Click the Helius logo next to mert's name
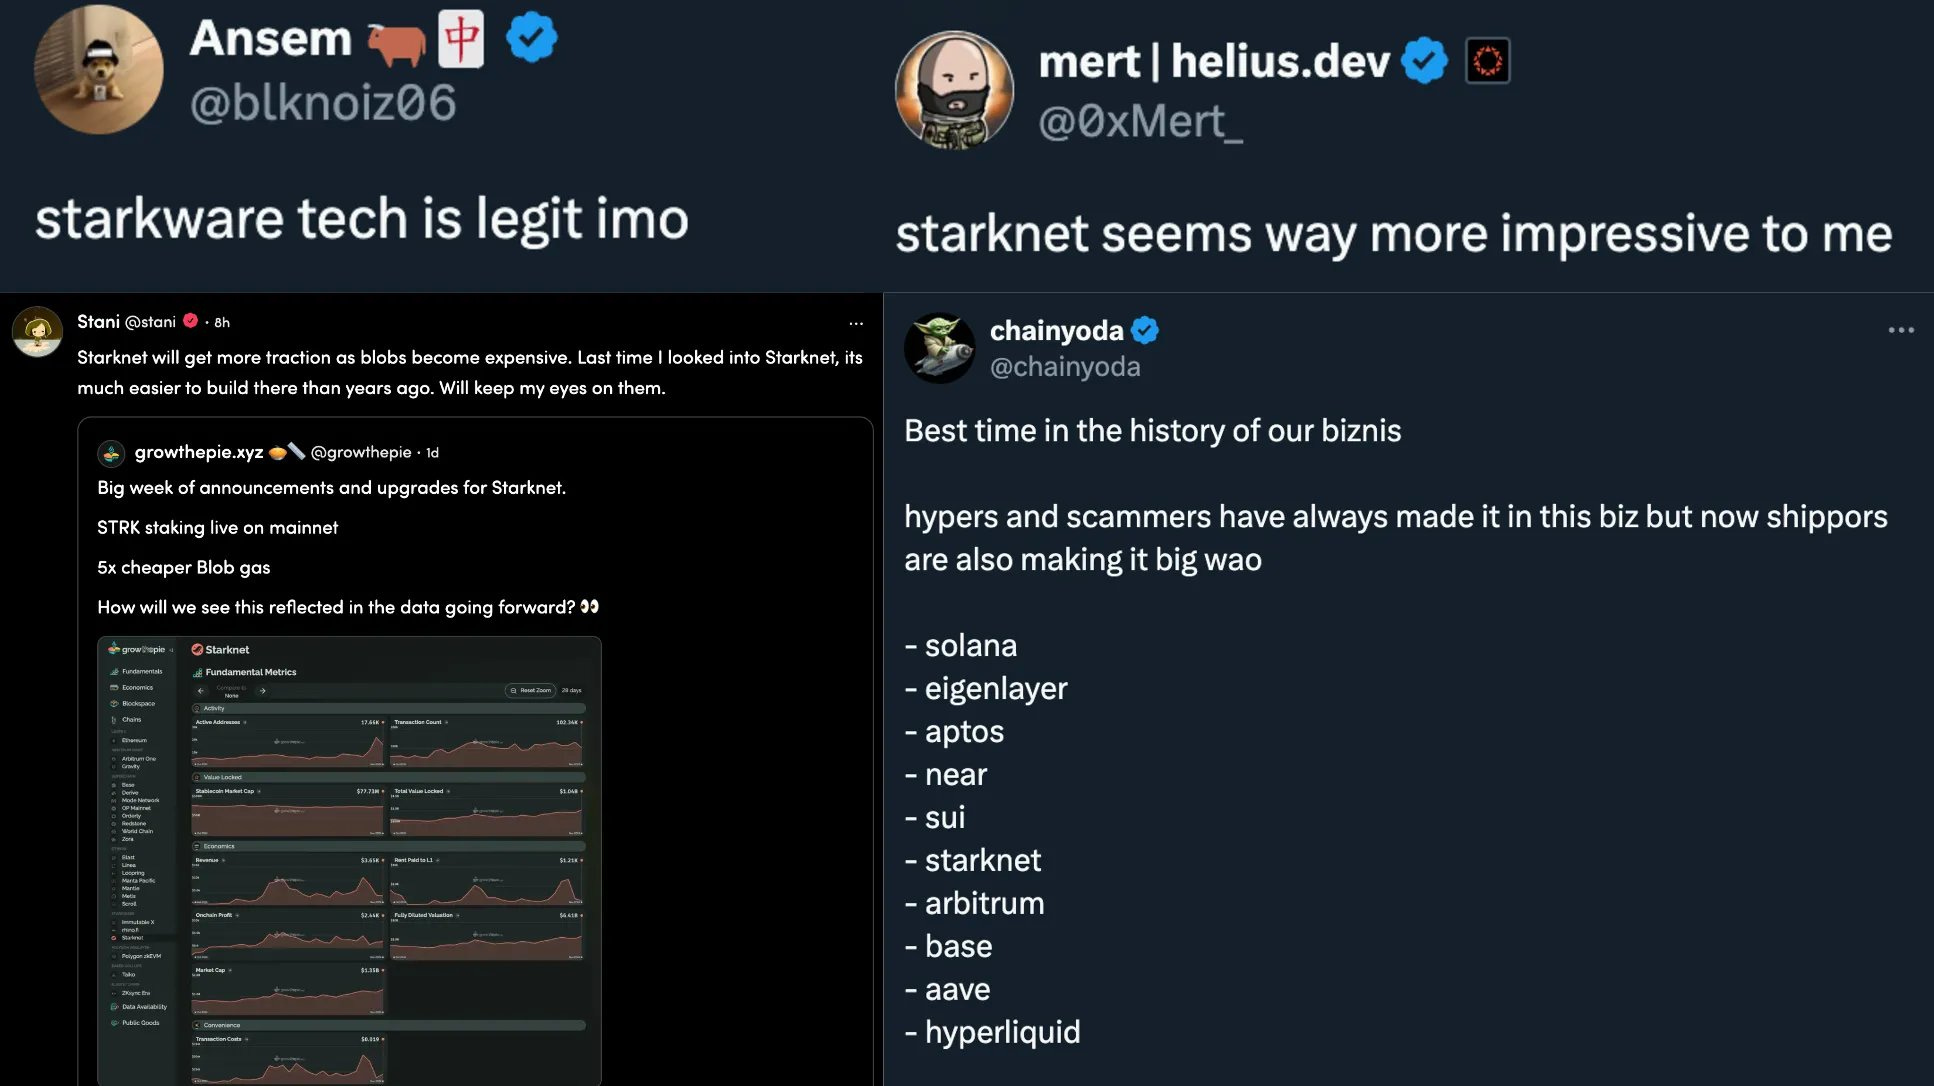This screenshot has height=1086, width=1934. (1487, 60)
